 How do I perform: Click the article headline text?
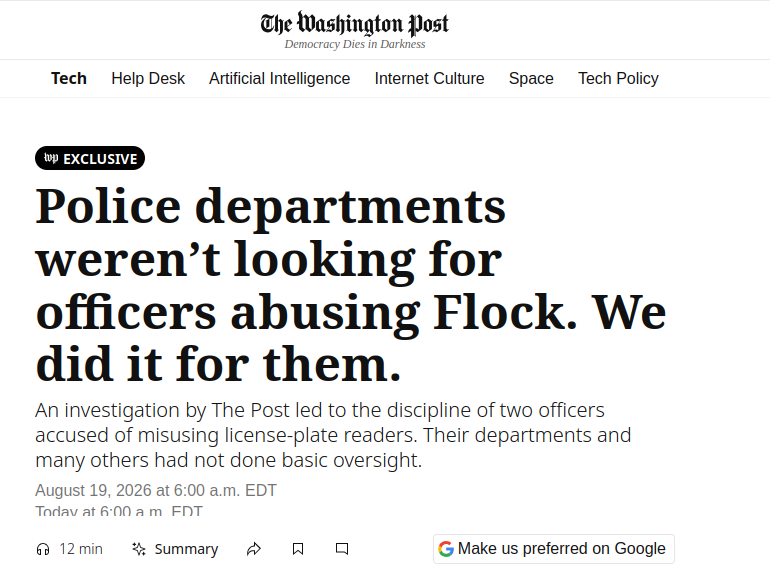(x=351, y=285)
